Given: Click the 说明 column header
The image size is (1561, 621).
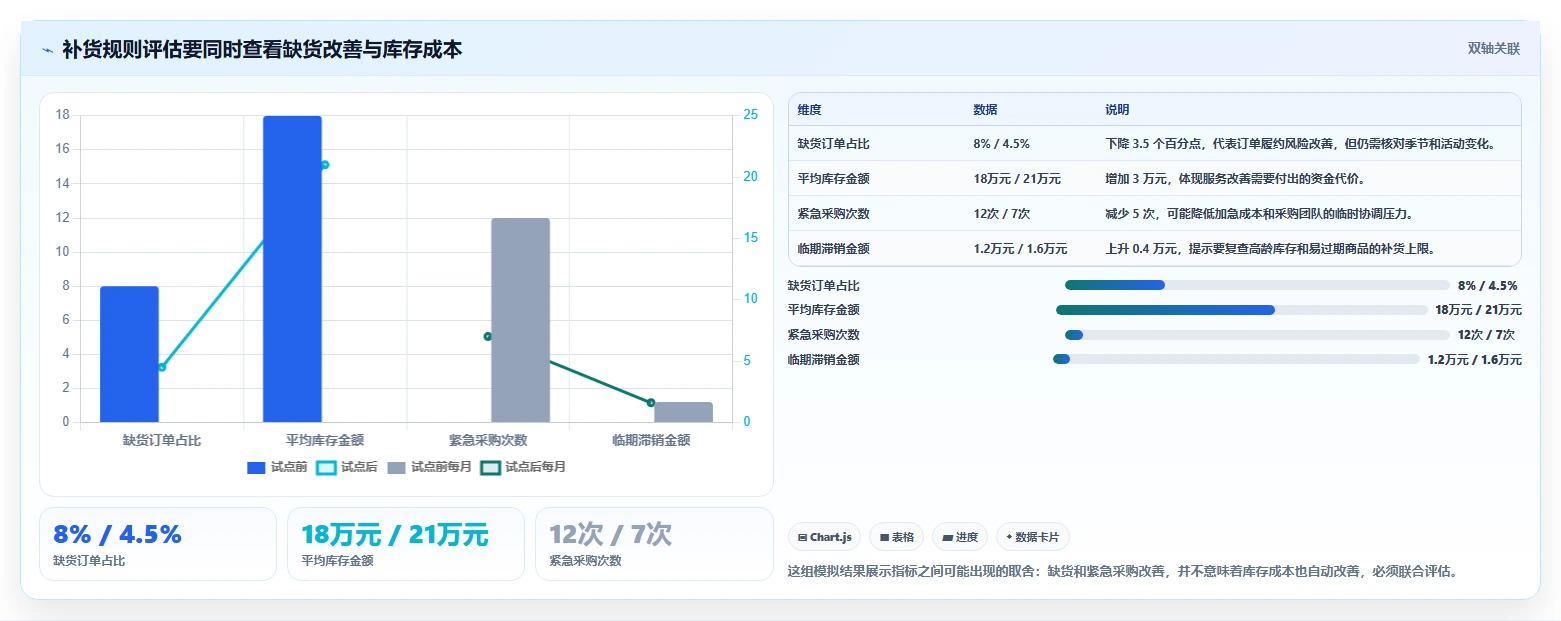Looking at the screenshot, I should [1117, 110].
